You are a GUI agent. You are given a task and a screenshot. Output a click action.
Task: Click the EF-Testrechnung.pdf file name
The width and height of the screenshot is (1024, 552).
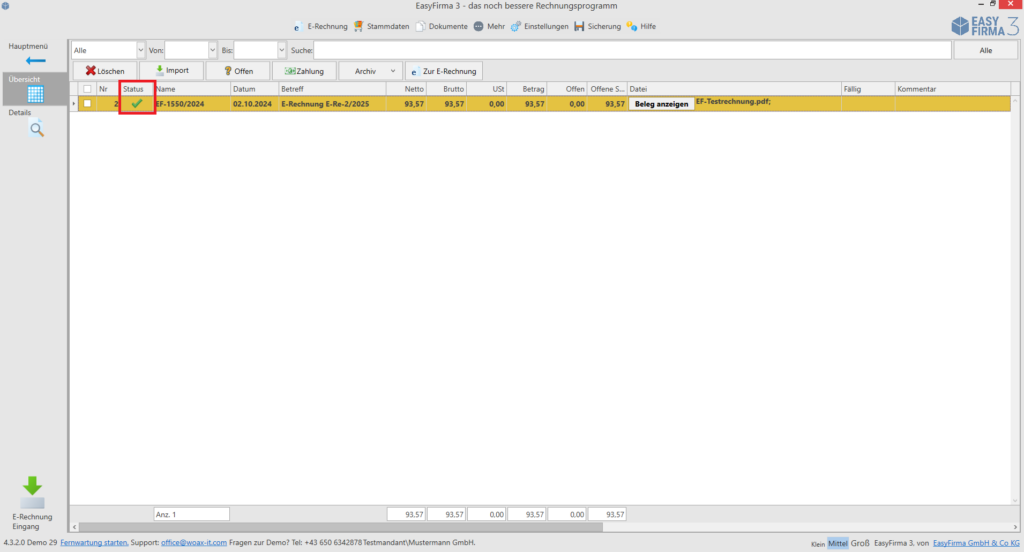point(733,102)
